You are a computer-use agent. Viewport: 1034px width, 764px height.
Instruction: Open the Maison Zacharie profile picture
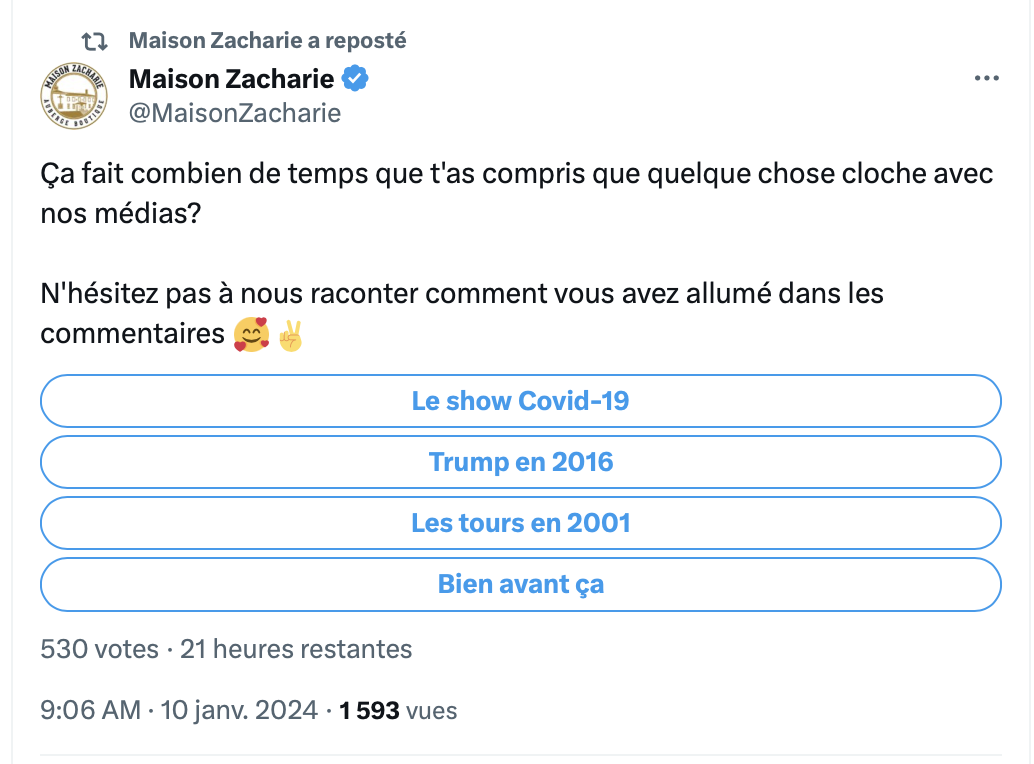pos(73,96)
